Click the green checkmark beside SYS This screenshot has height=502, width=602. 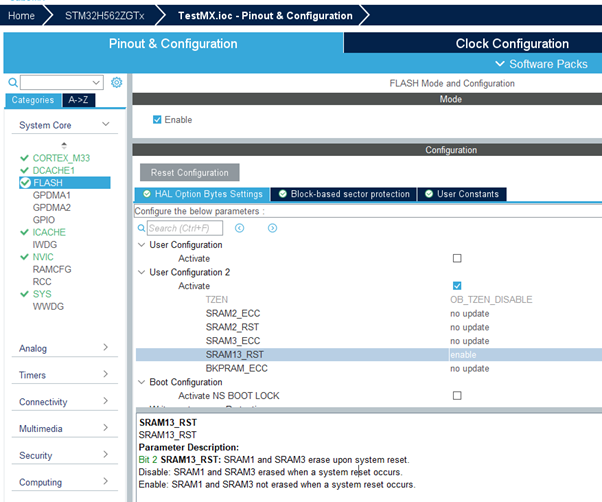[24, 294]
